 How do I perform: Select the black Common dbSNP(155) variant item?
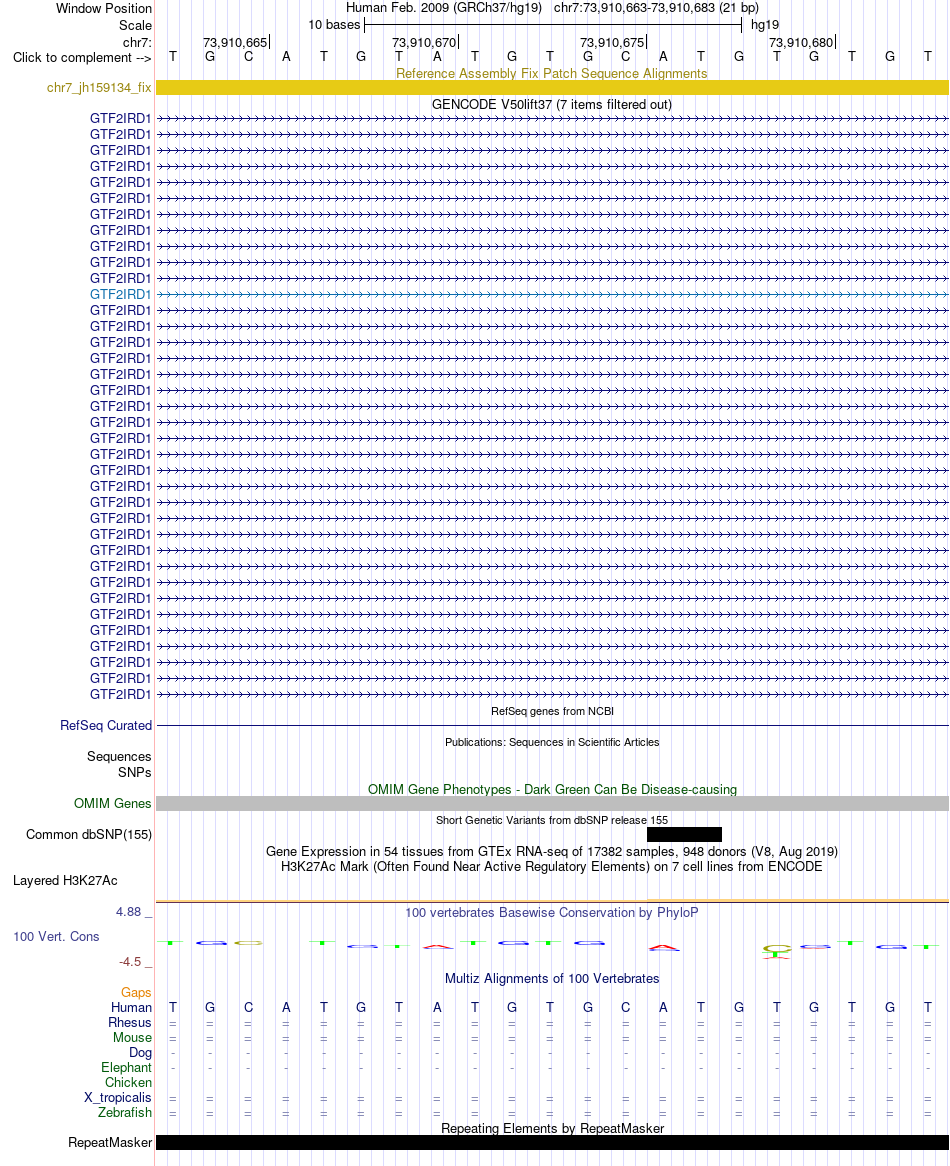(x=684, y=834)
